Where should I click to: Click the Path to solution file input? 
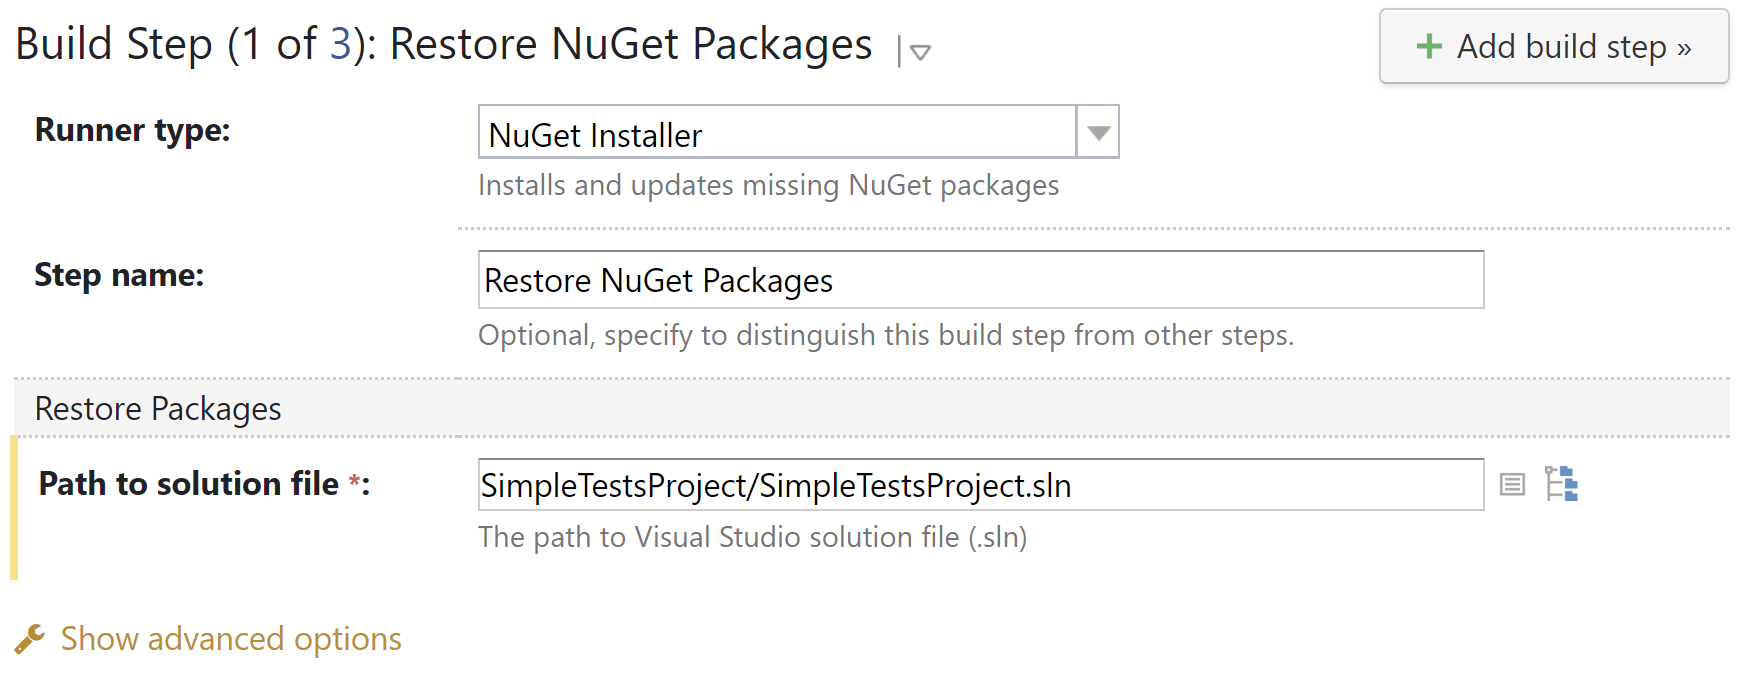[x=980, y=485]
